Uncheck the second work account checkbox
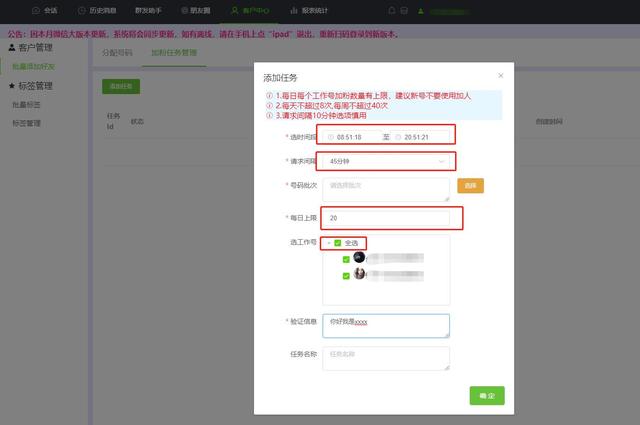This screenshot has height=425, width=640. (346, 274)
